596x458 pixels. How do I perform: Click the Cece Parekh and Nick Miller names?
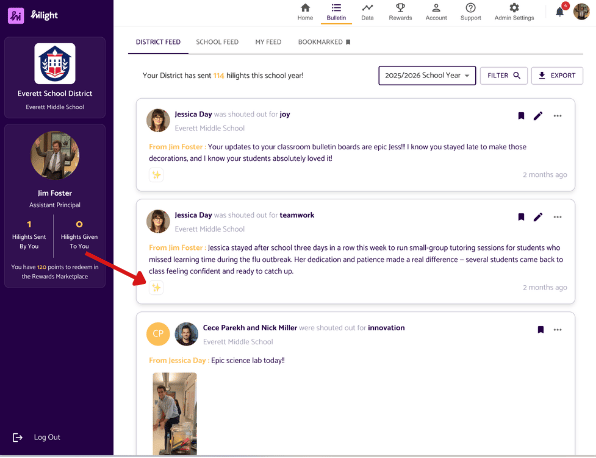pyautogui.click(x=250, y=328)
